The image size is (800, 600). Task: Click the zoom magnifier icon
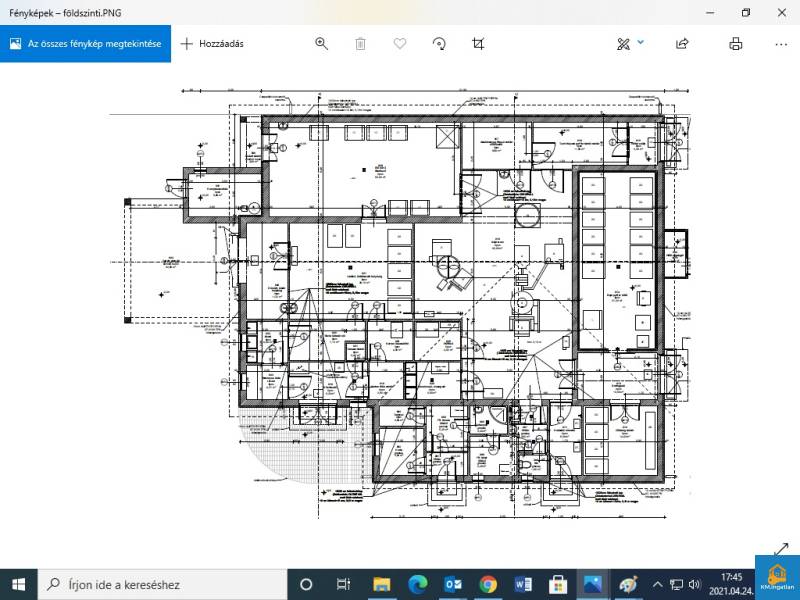[321, 44]
